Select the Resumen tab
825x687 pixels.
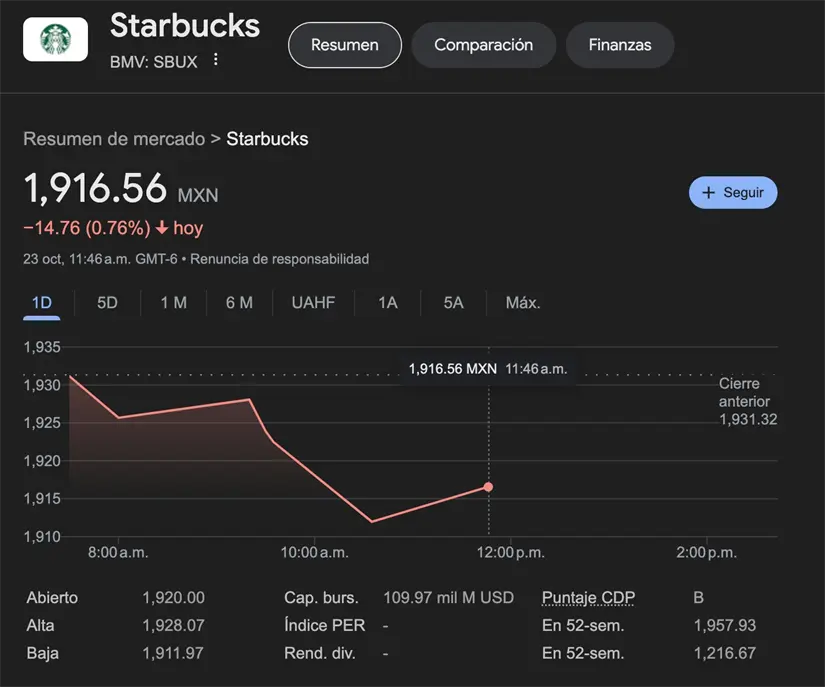[344, 45]
